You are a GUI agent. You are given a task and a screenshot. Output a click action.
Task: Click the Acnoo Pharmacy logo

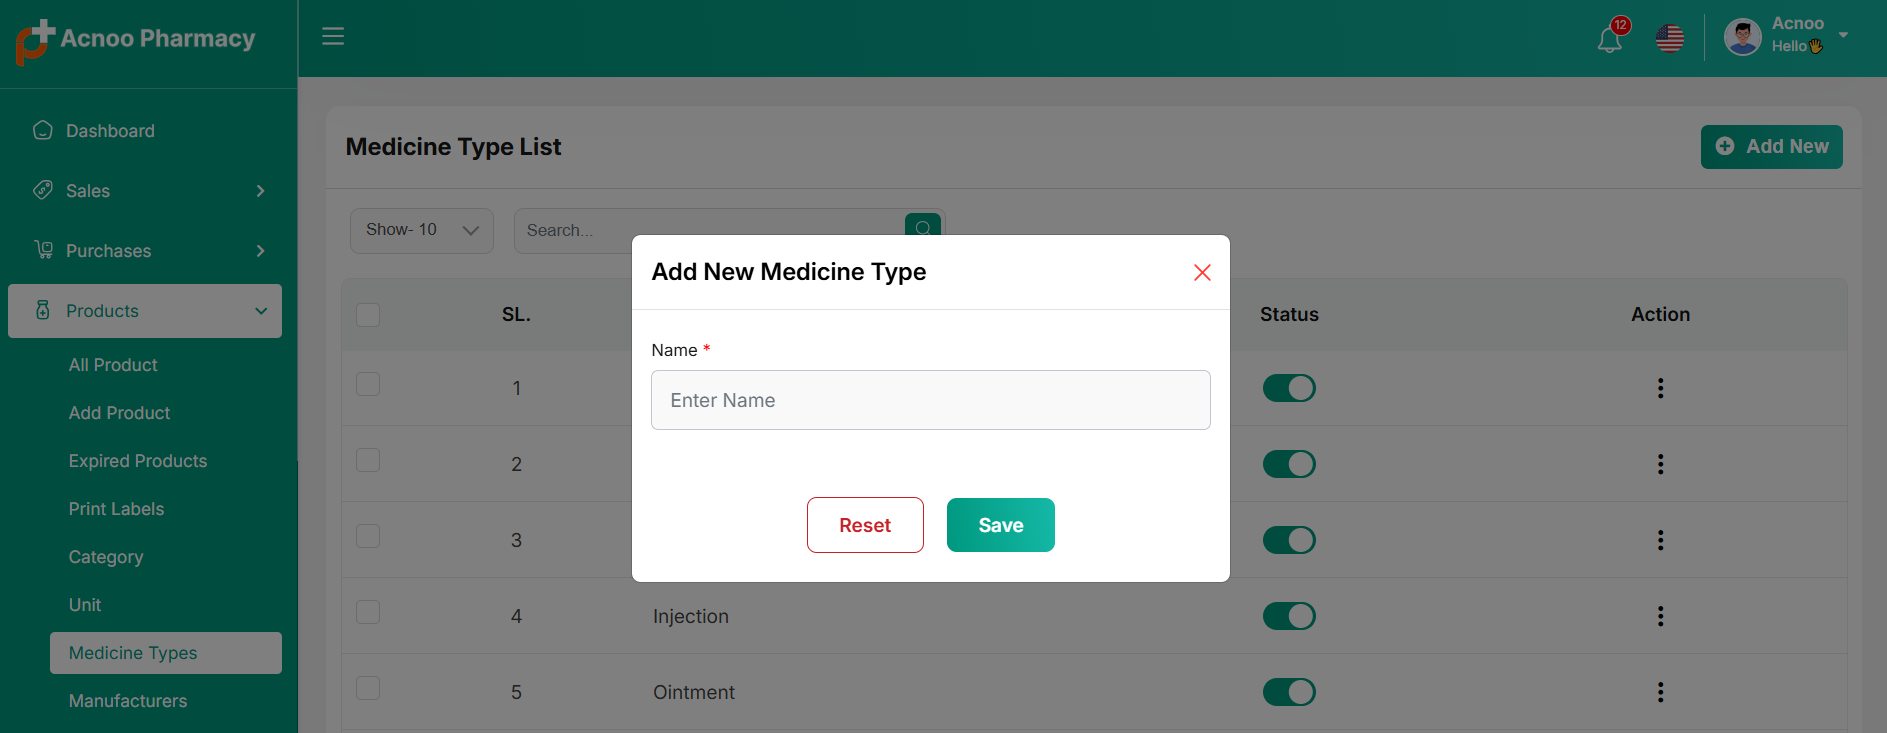135,40
